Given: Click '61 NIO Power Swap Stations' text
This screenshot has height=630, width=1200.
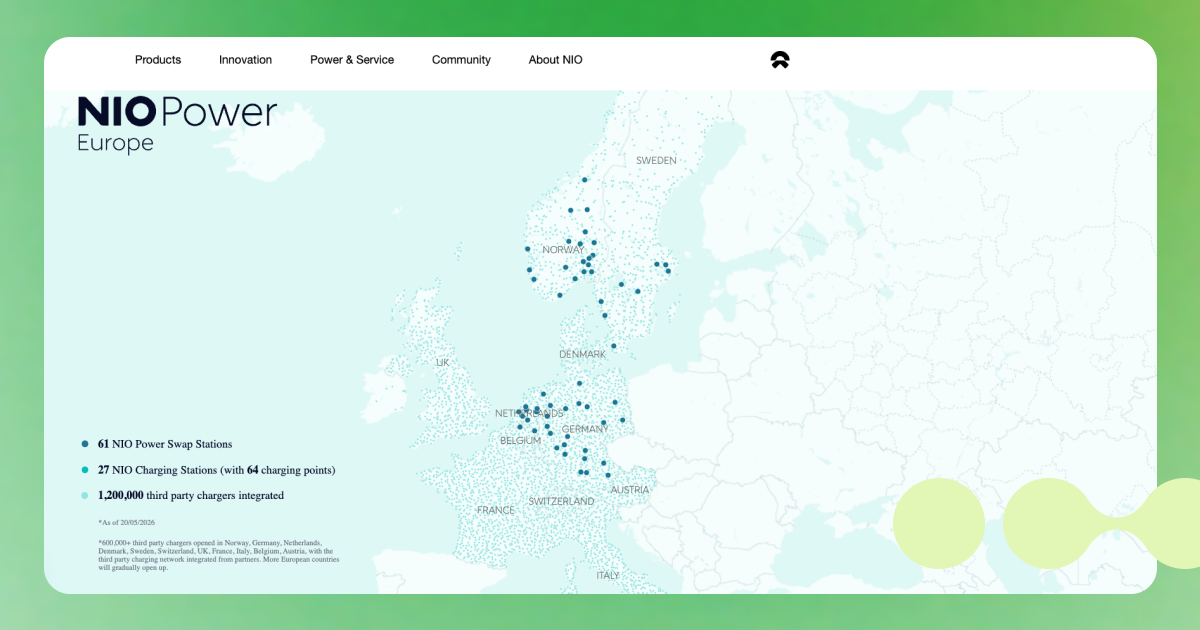Looking at the screenshot, I should [165, 444].
